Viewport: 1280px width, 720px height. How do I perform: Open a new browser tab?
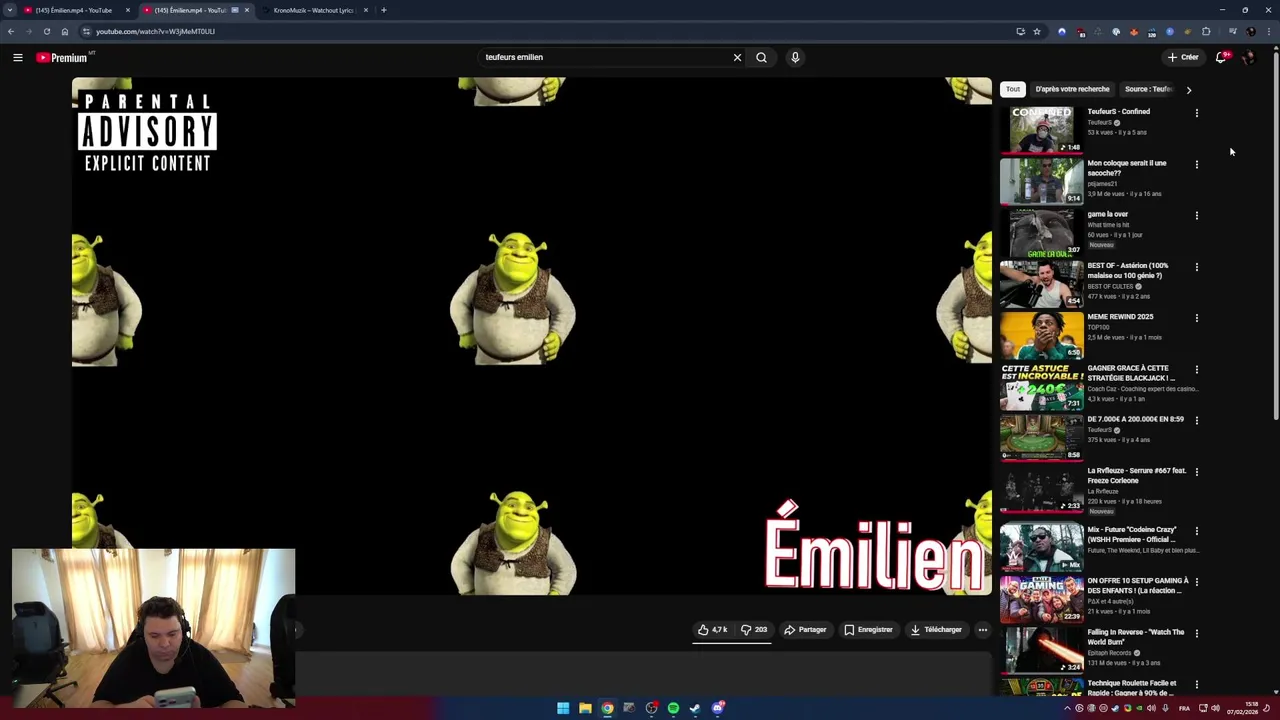click(x=383, y=10)
